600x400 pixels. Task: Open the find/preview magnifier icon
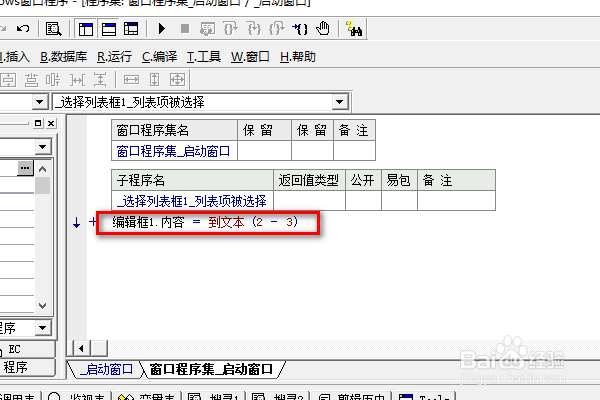click(x=53, y=29)
